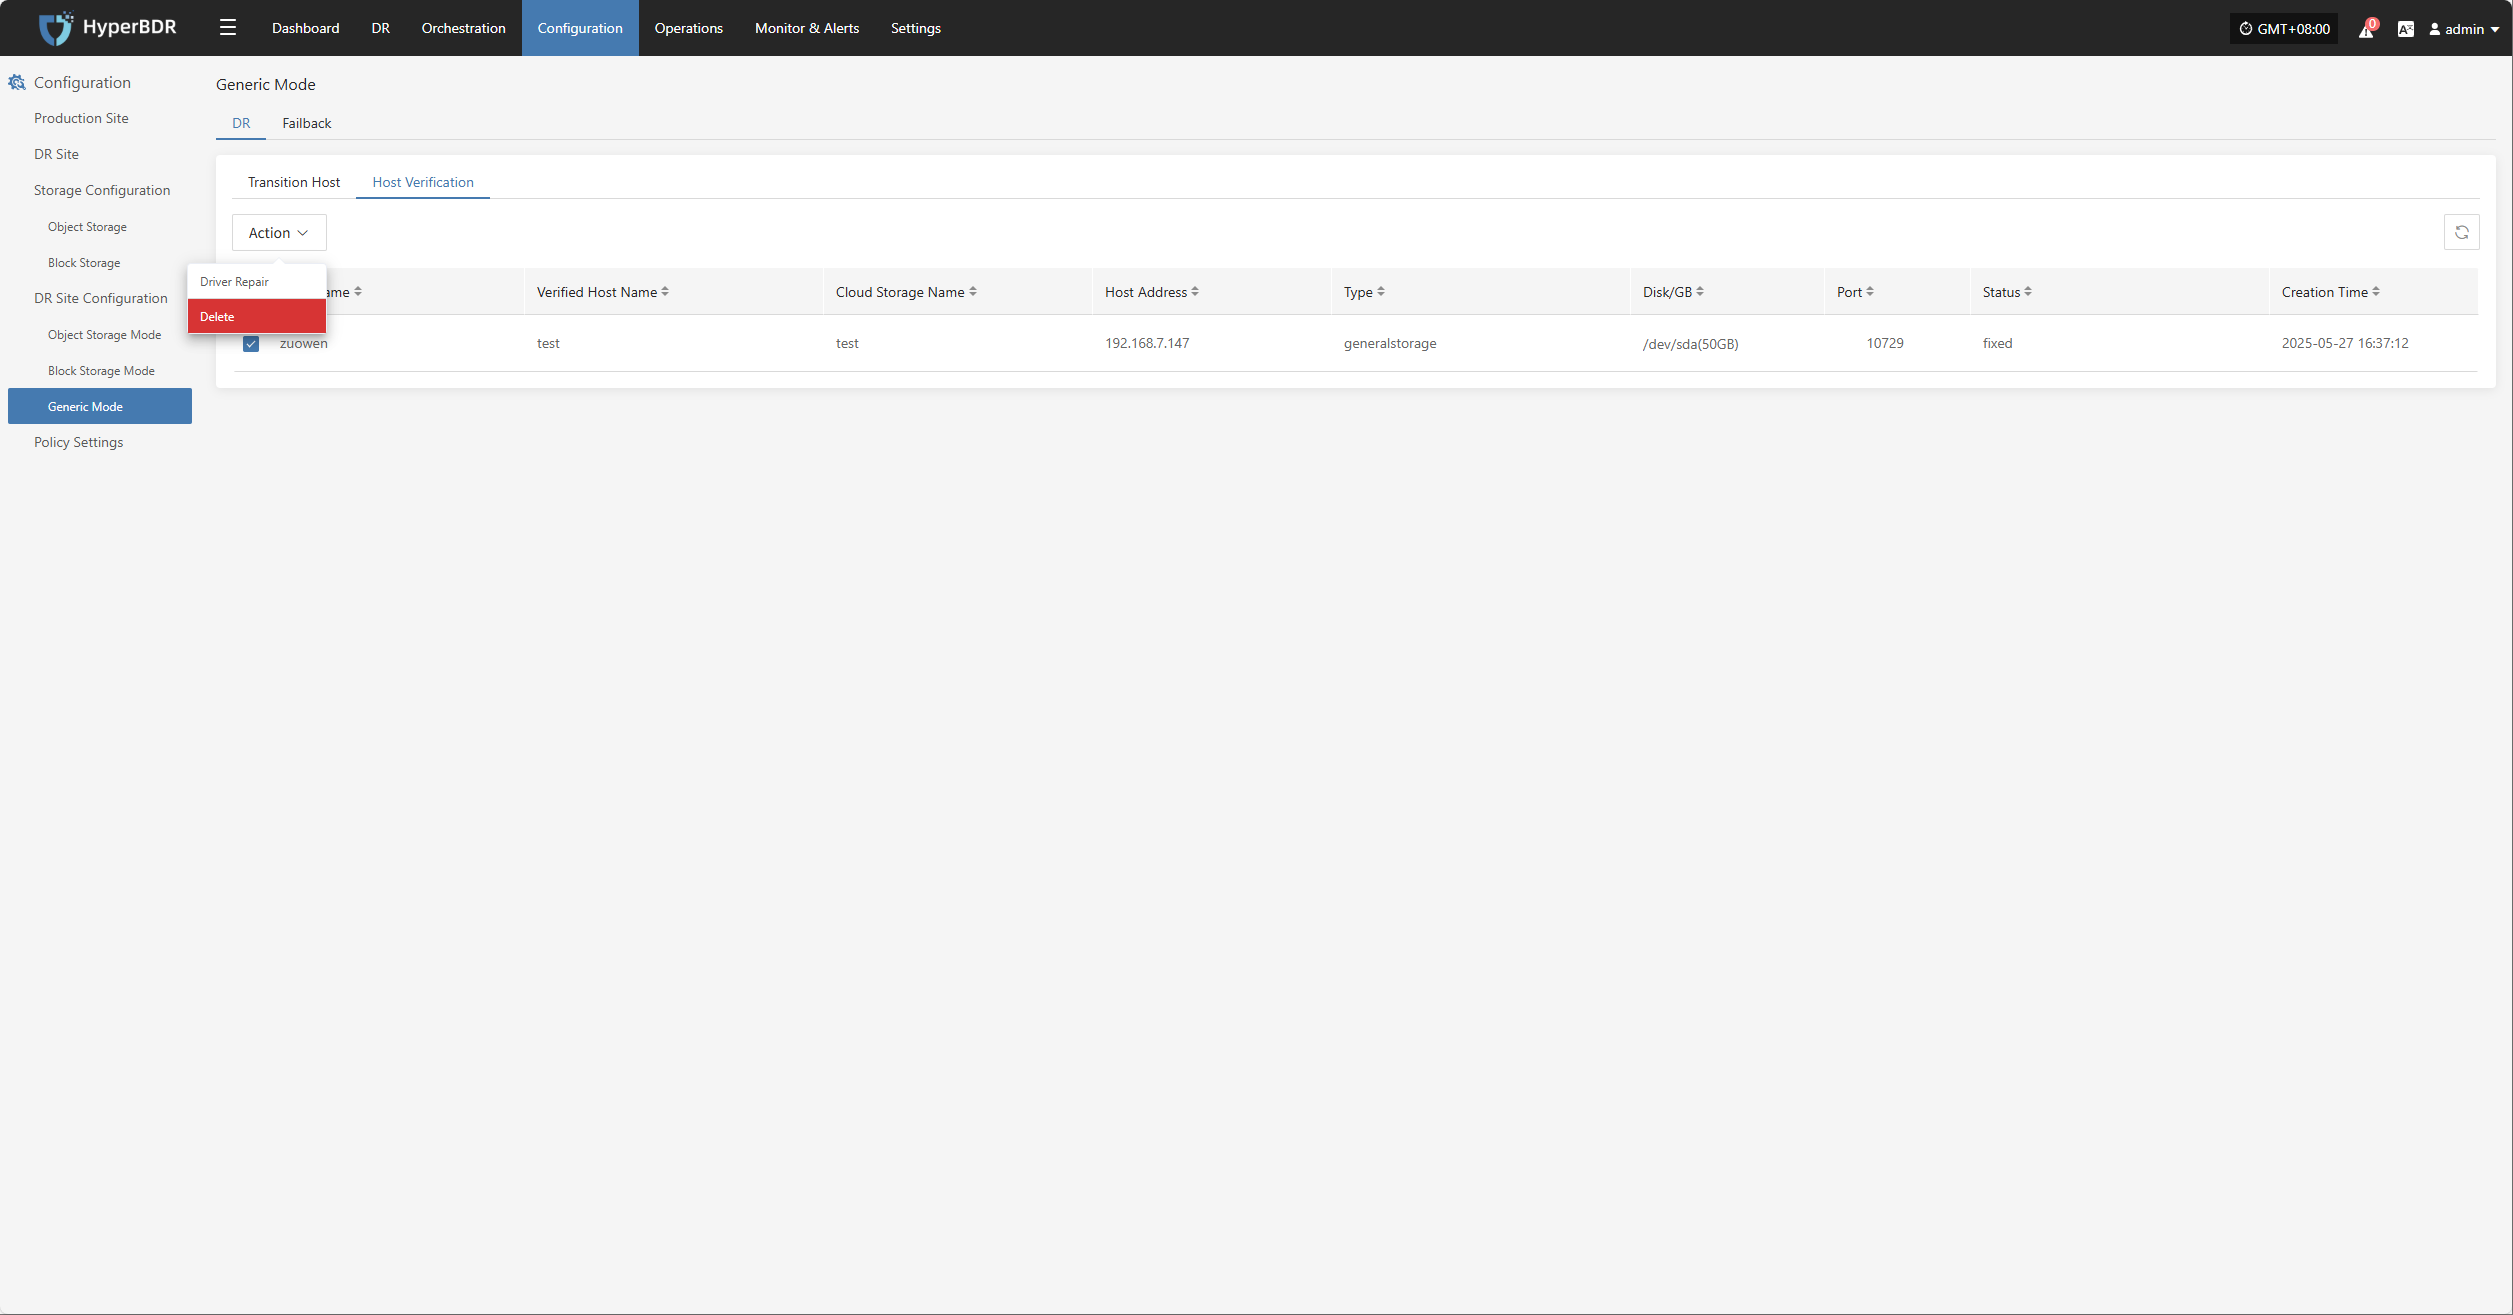Choose Driver Repair from Action menu
Viewport: 2513px width, 1315px height.
click(257, 282)
